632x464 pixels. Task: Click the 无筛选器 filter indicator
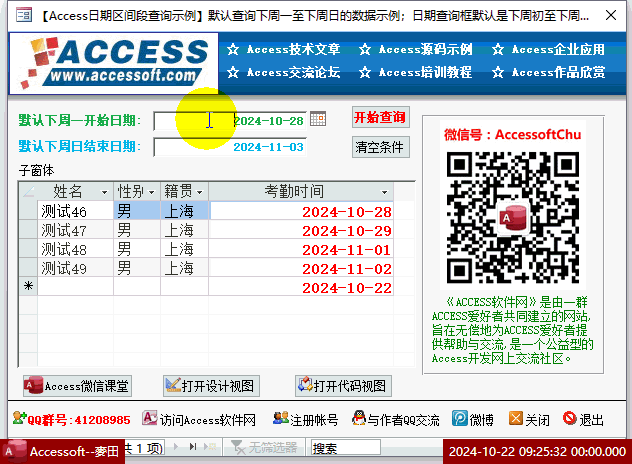point(264,447)
